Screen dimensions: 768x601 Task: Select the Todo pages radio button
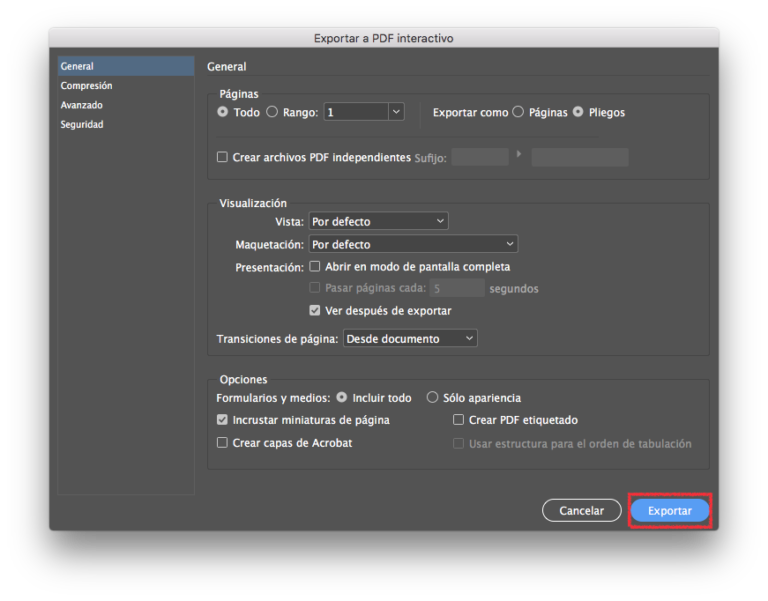tap(222, 112)
